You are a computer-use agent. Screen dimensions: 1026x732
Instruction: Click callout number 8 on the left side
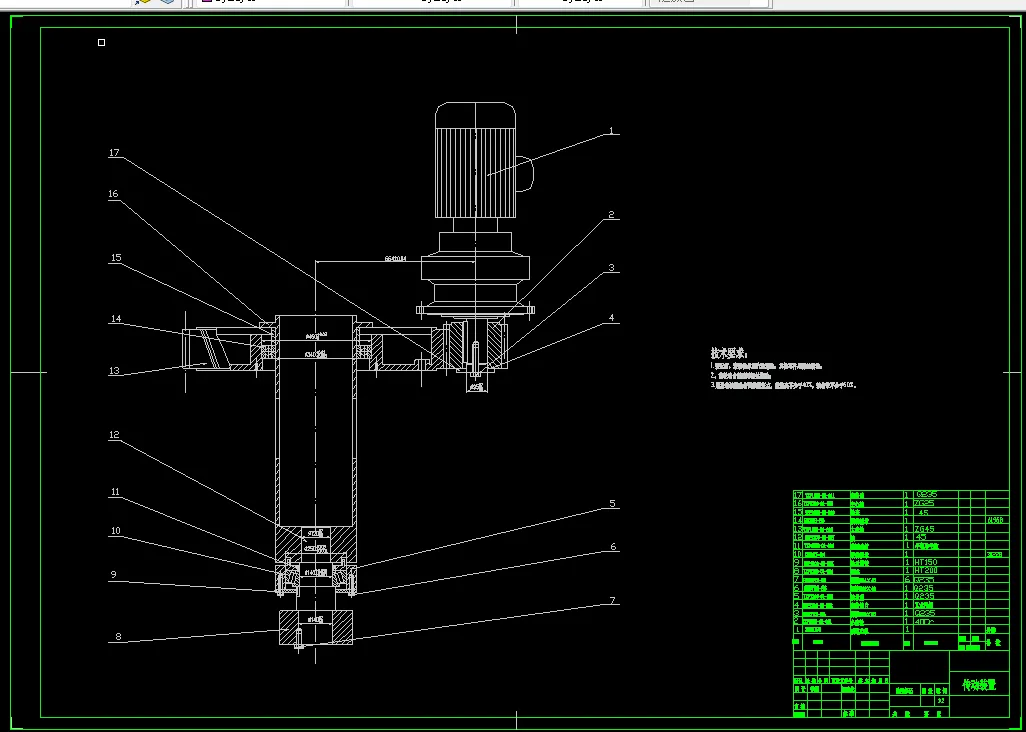tap(118, 636)
